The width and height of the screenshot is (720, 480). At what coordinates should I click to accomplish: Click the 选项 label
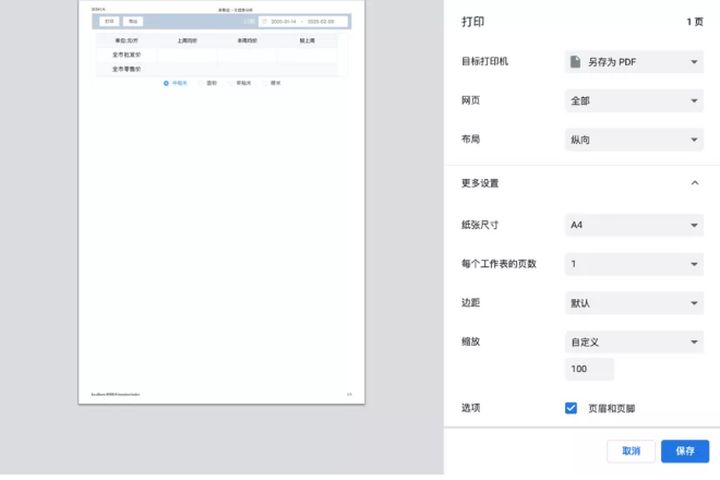pyautogui.click(x=471, y=408)
